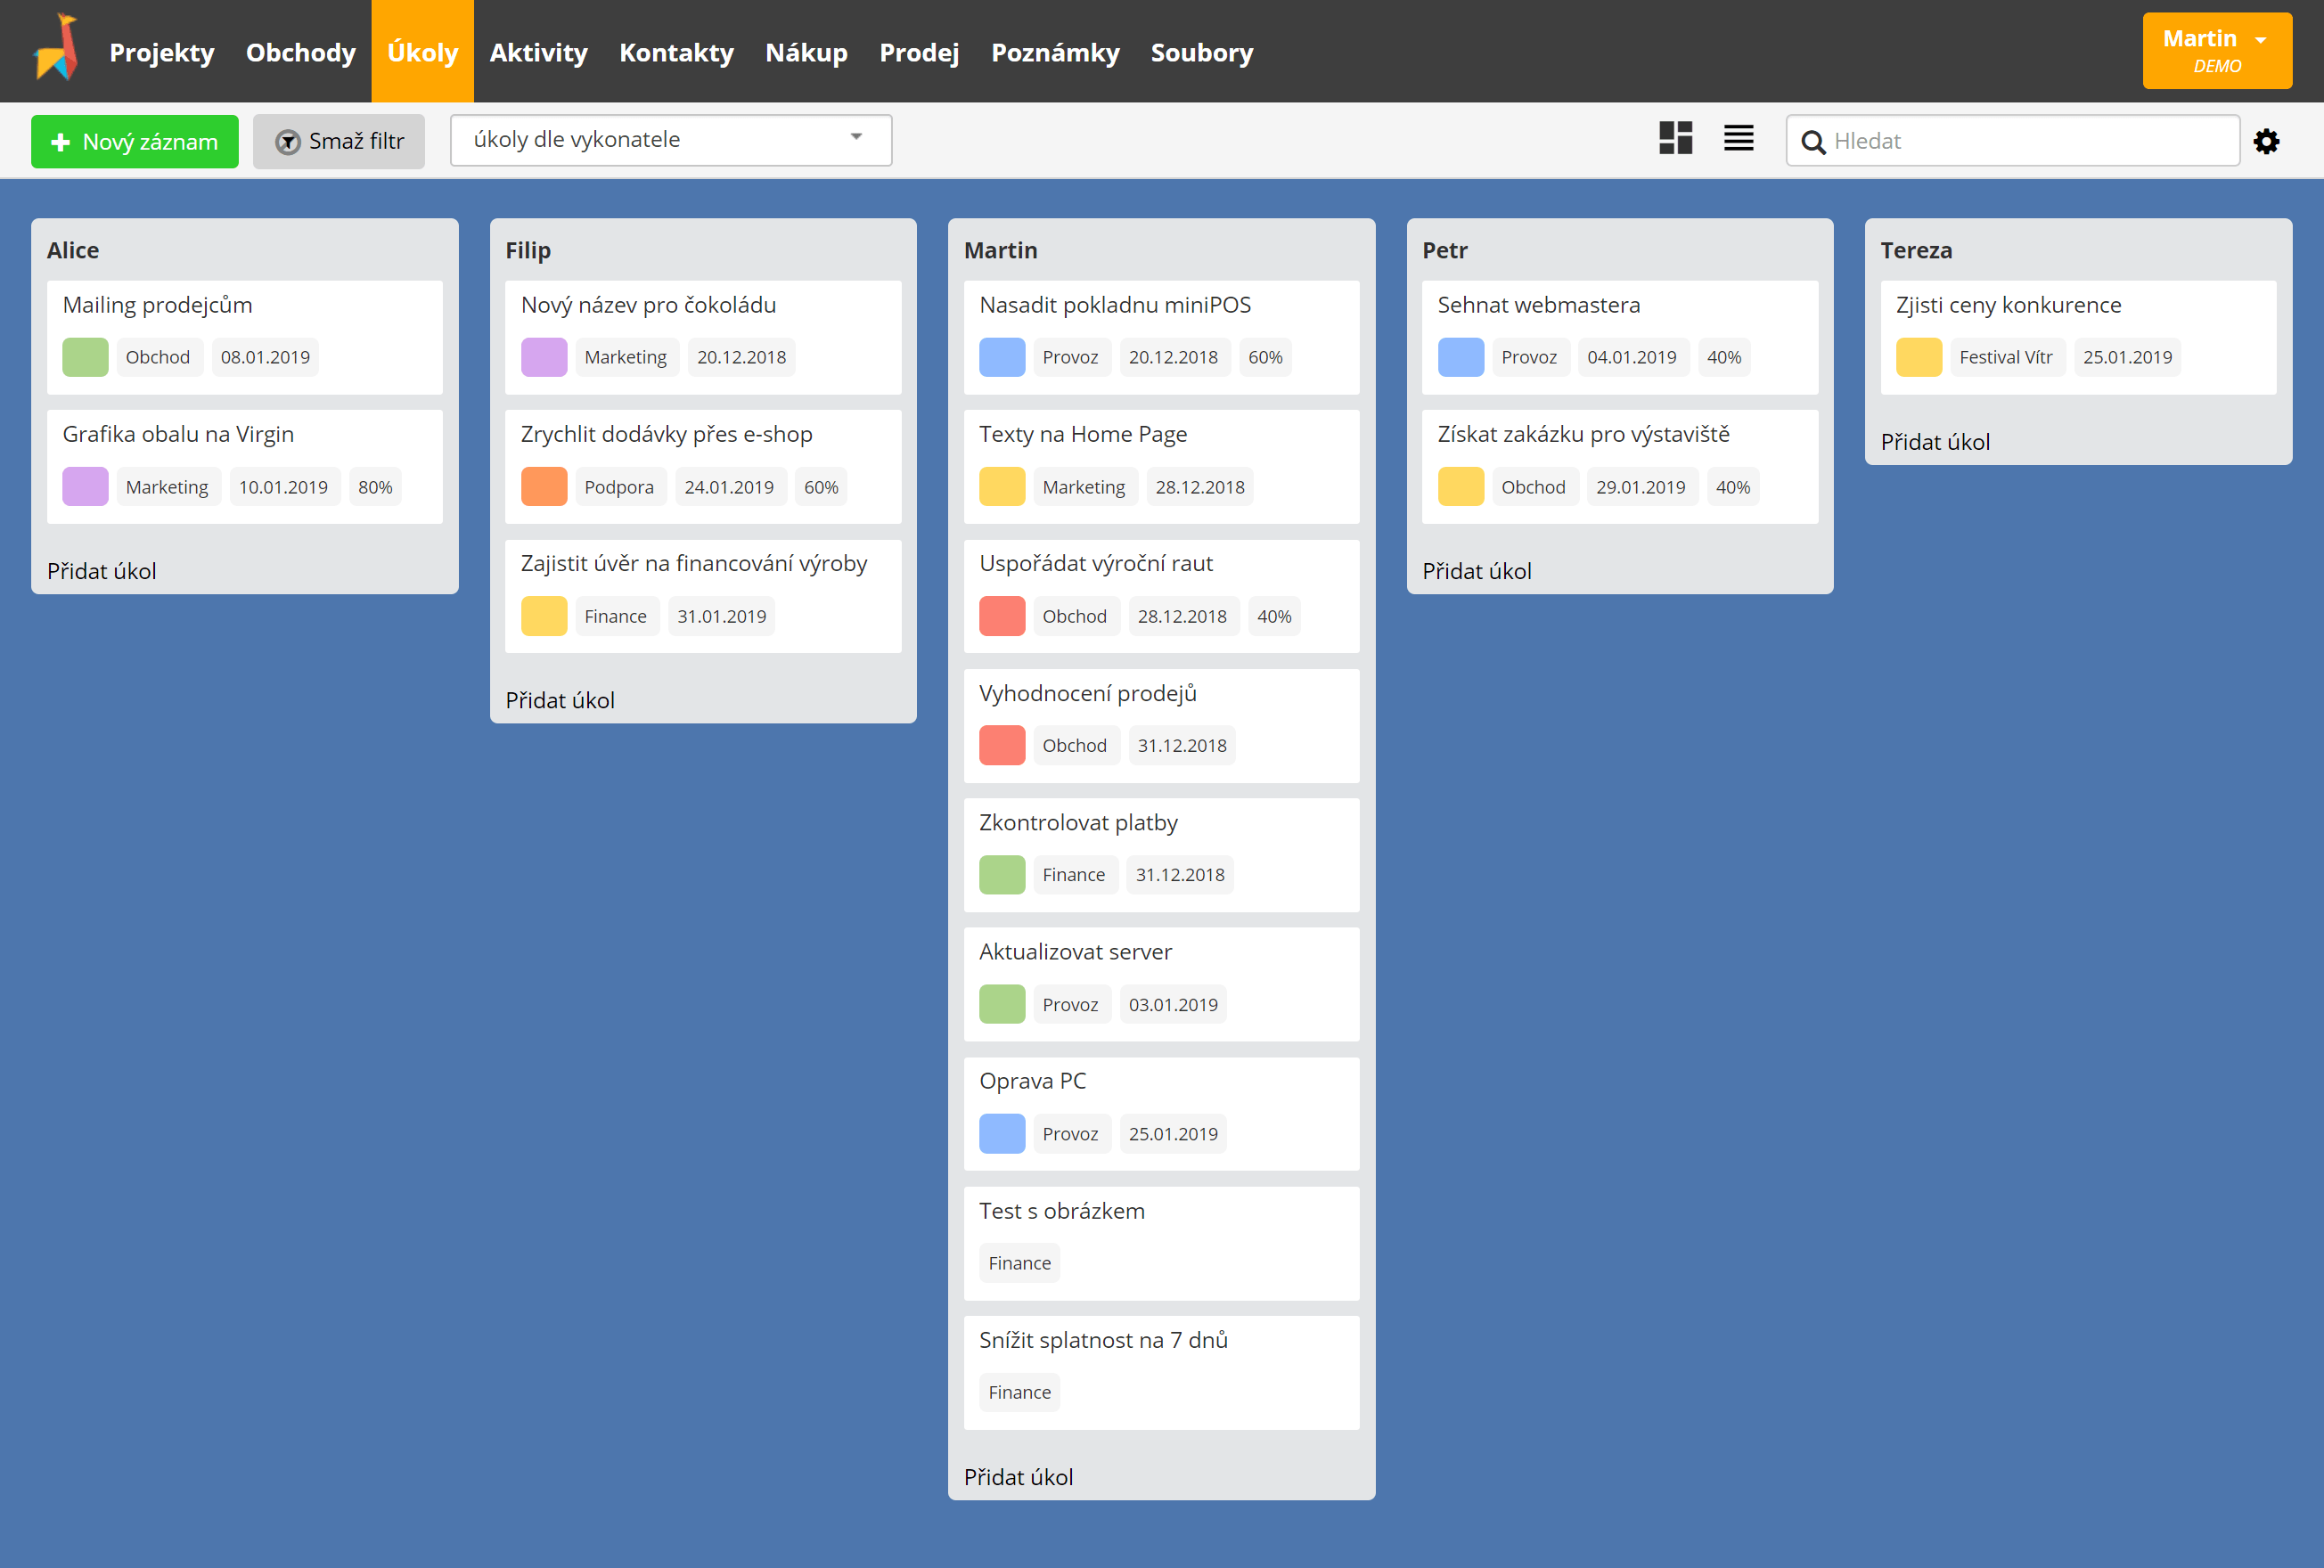This screenshot has width=2324, height=1568.
Task: Click 40% progress on Sehnat webmastera
Action: (1724, 357)
